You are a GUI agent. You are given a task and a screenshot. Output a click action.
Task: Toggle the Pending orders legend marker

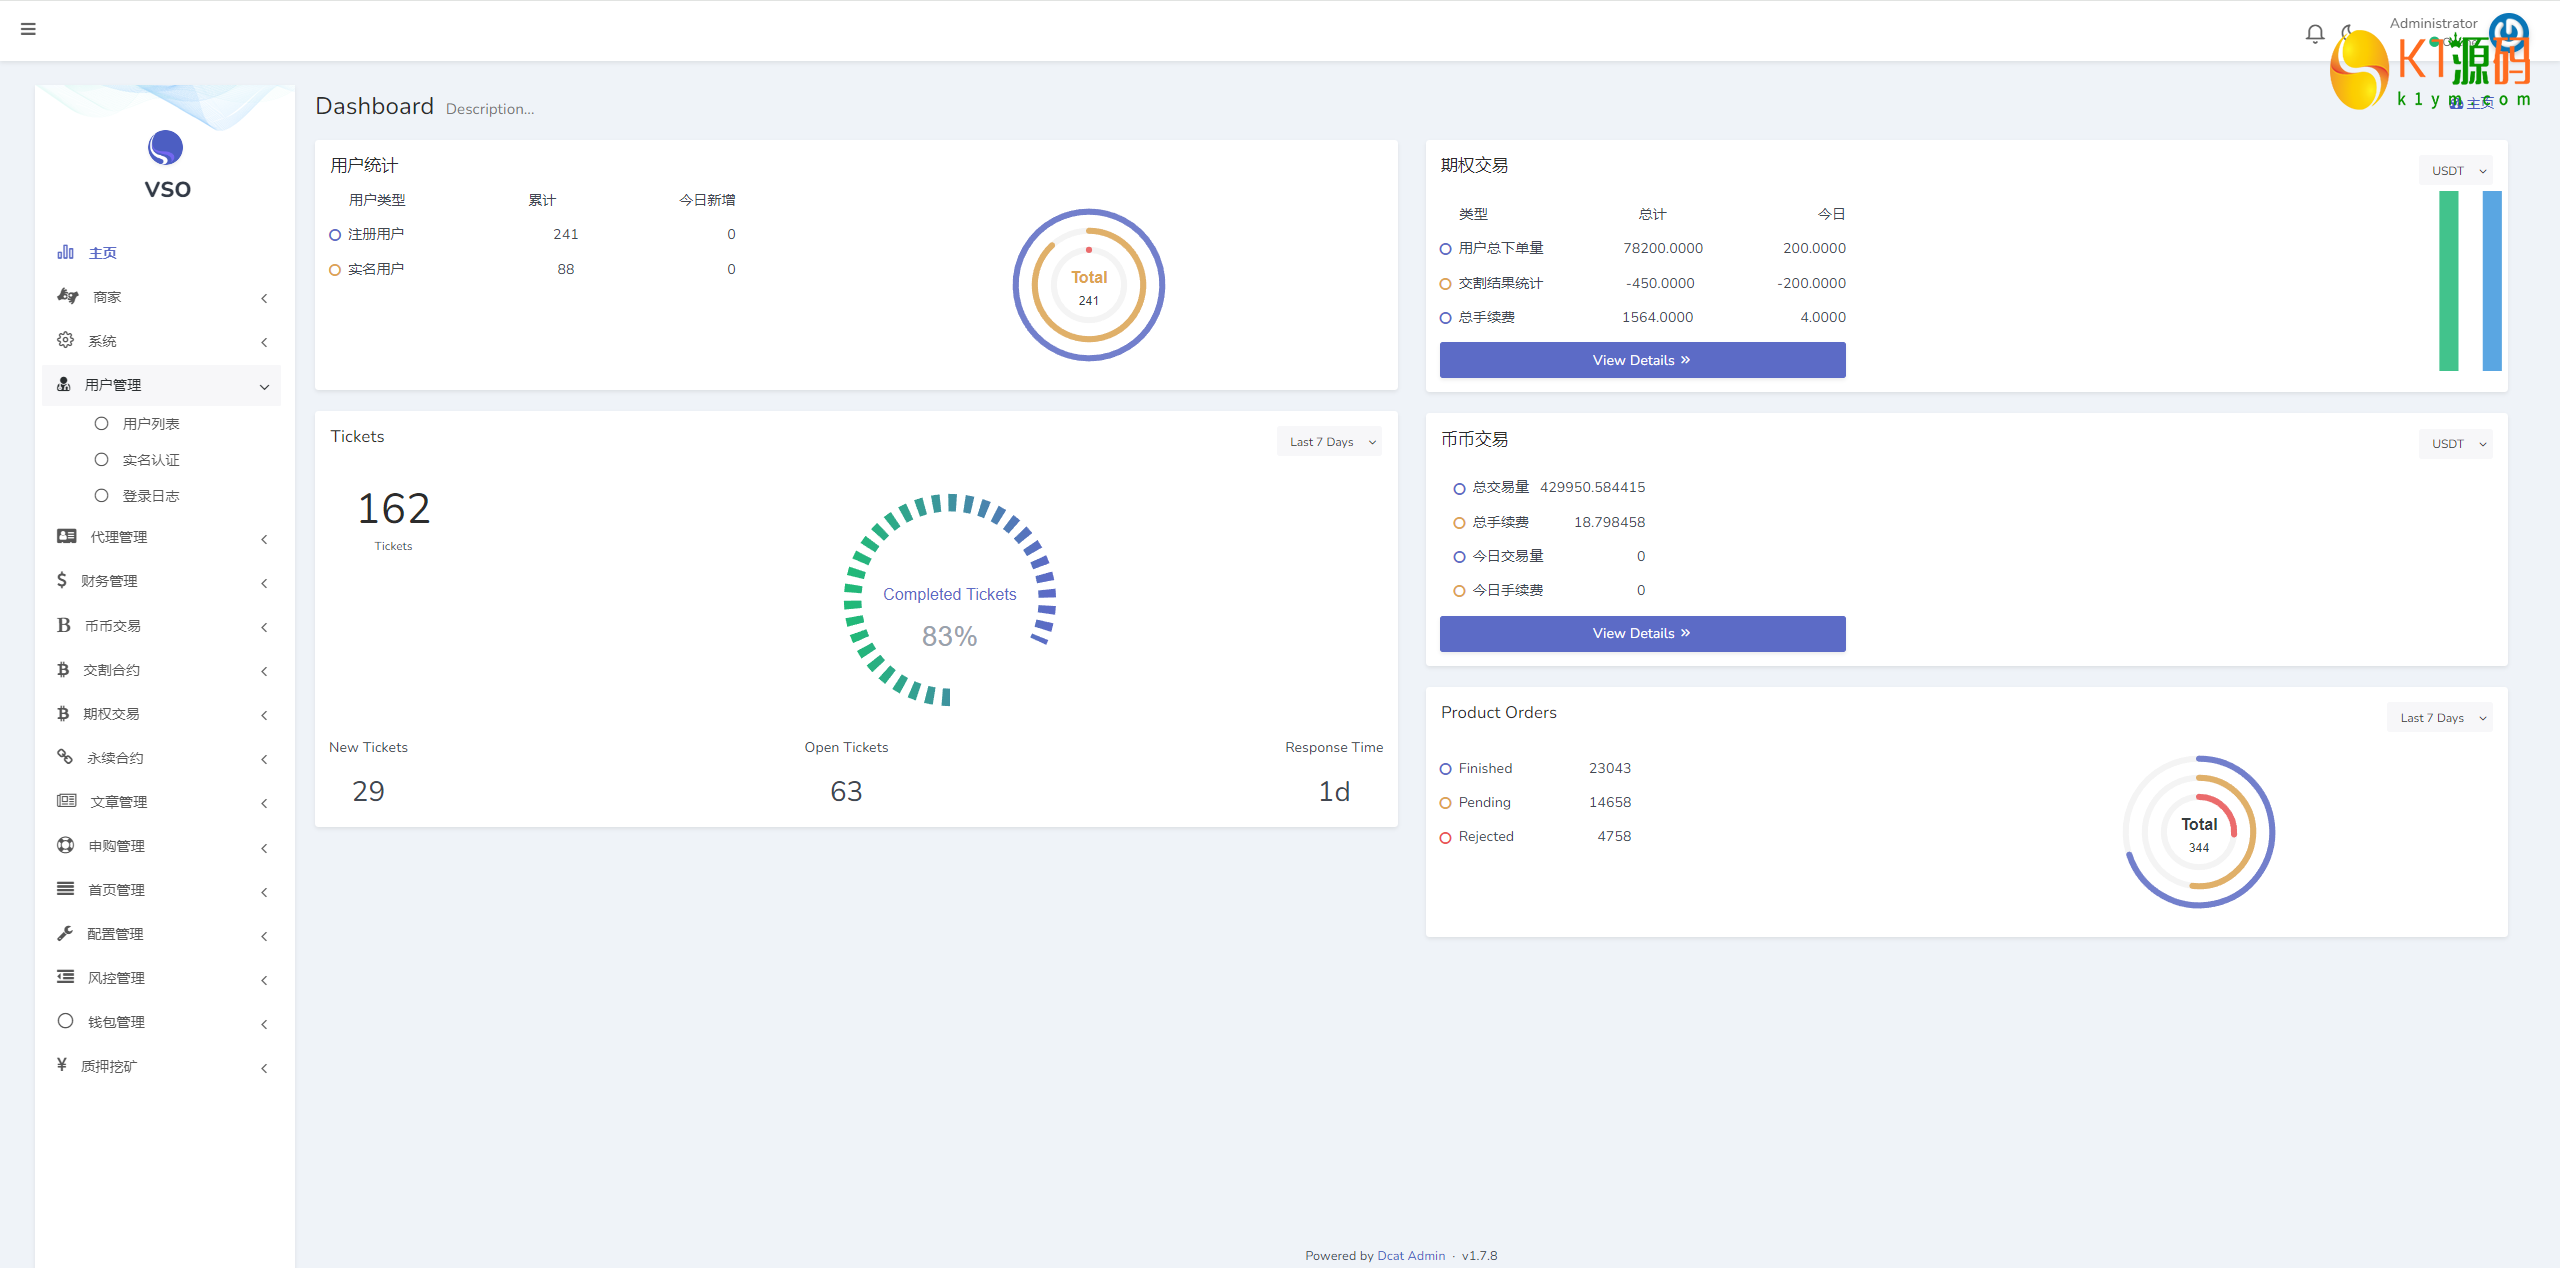point(1445,803)
